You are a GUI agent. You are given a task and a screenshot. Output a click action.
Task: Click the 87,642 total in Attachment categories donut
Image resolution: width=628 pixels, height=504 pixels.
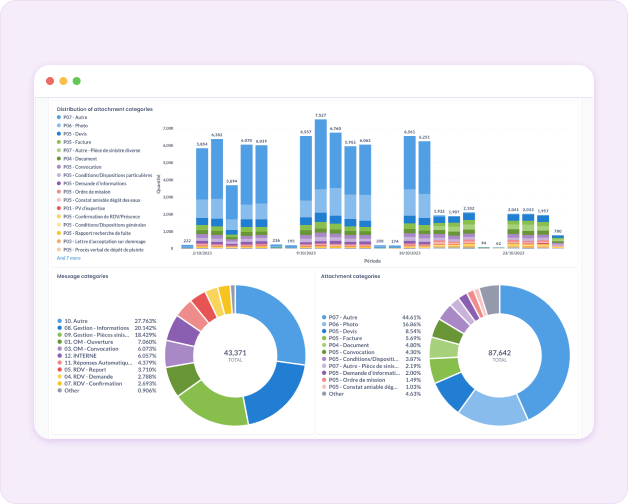[499, 353]
